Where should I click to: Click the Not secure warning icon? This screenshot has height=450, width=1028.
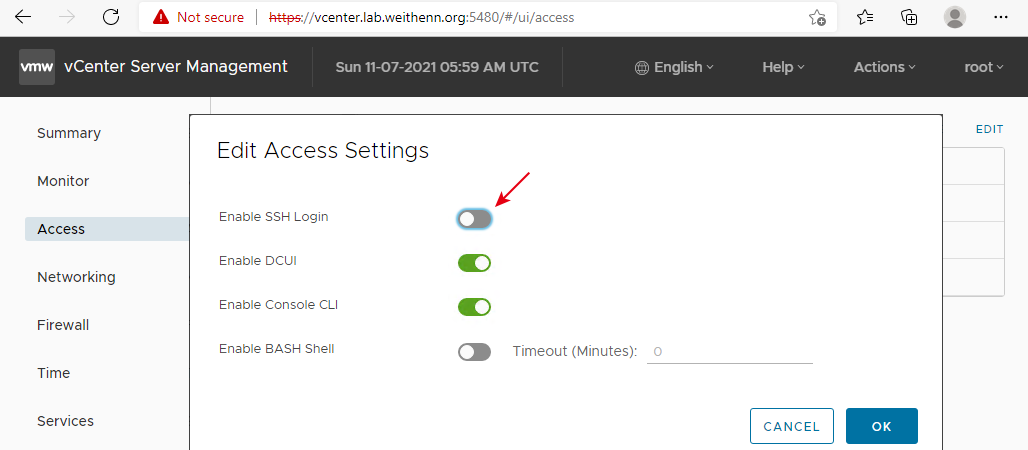[x=161, y=18]
